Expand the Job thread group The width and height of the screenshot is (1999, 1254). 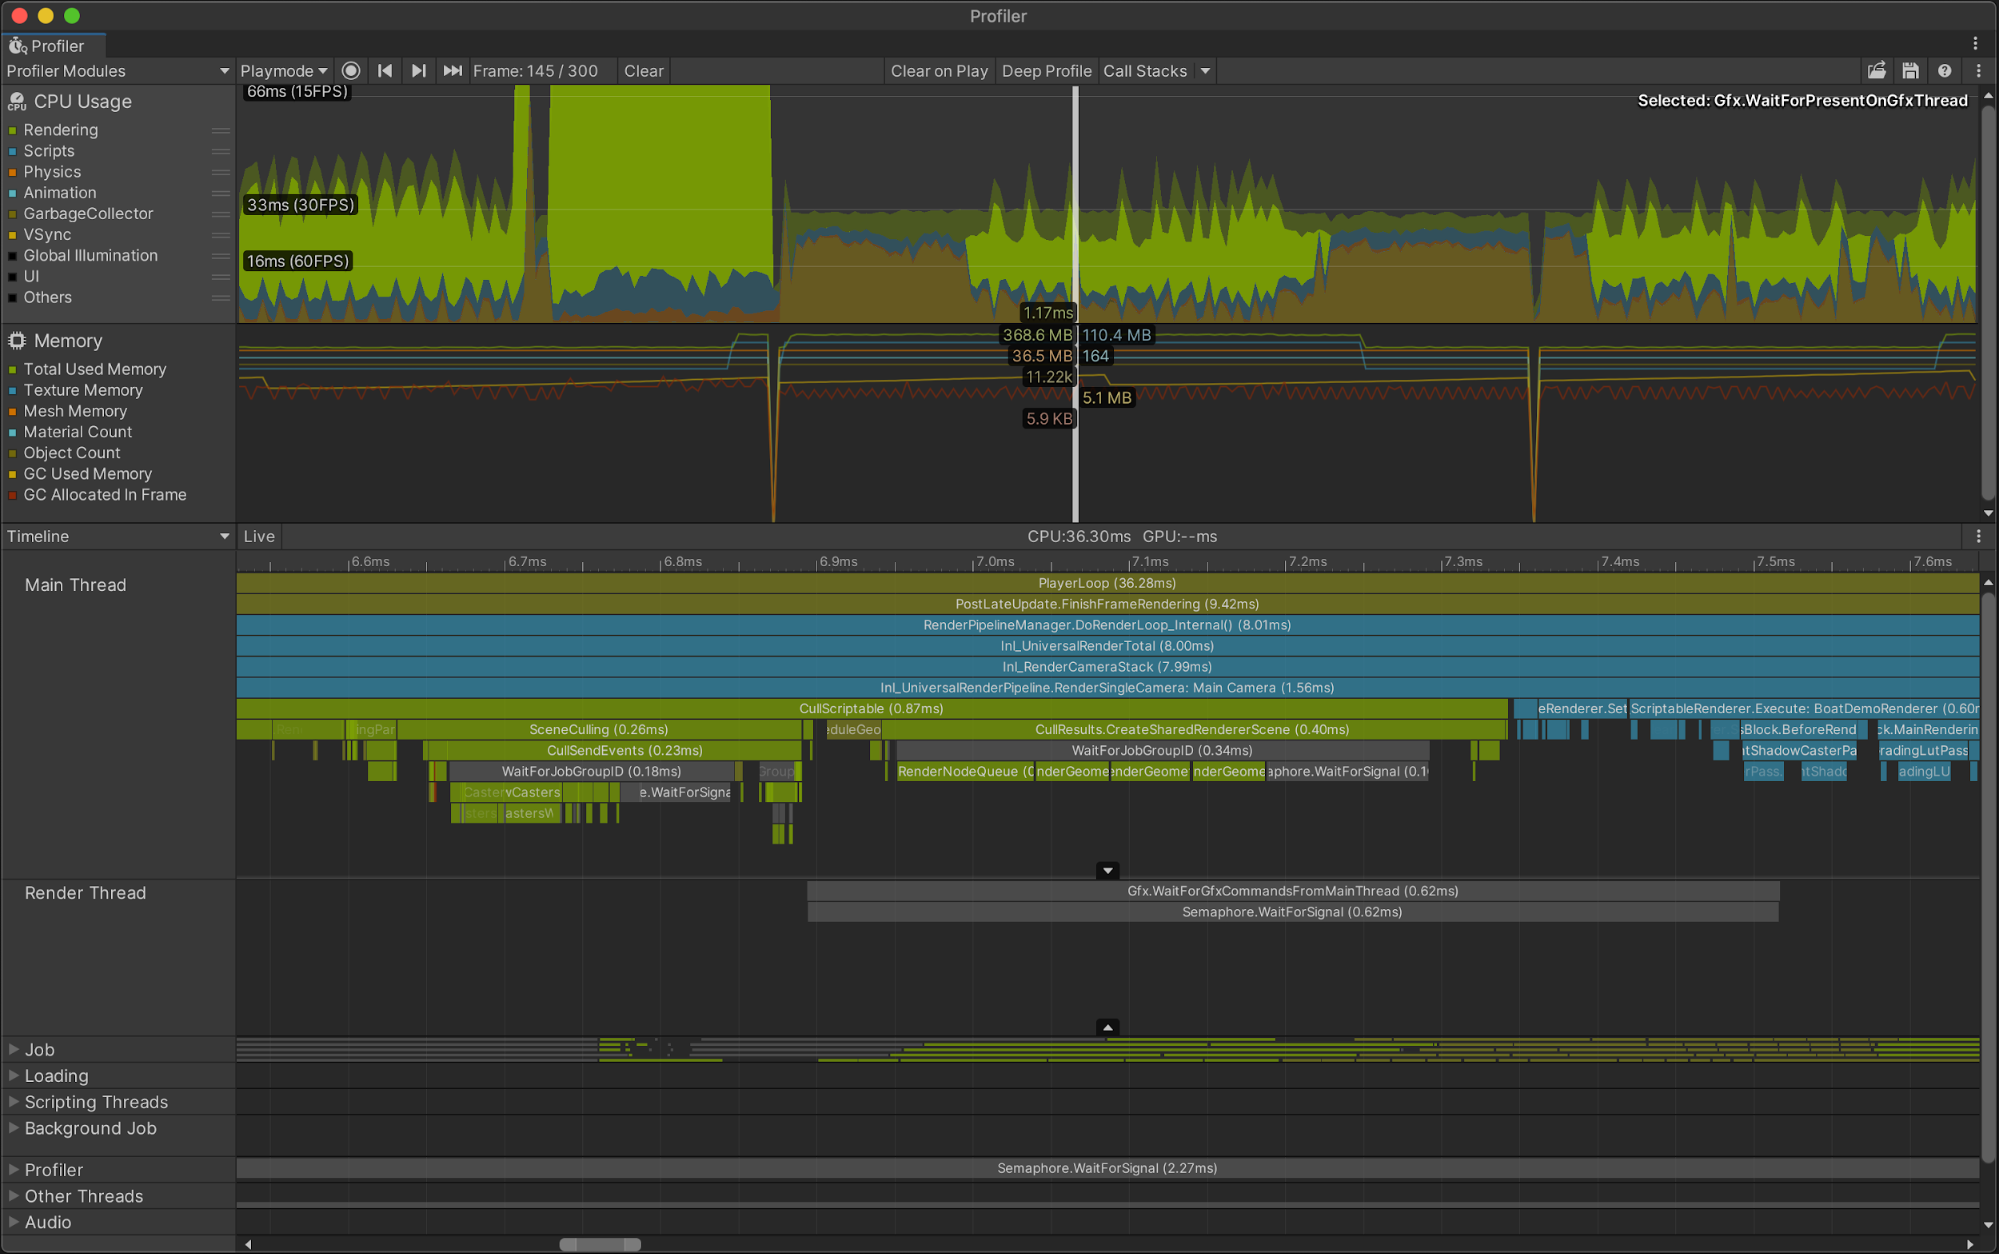point(14,1049)
